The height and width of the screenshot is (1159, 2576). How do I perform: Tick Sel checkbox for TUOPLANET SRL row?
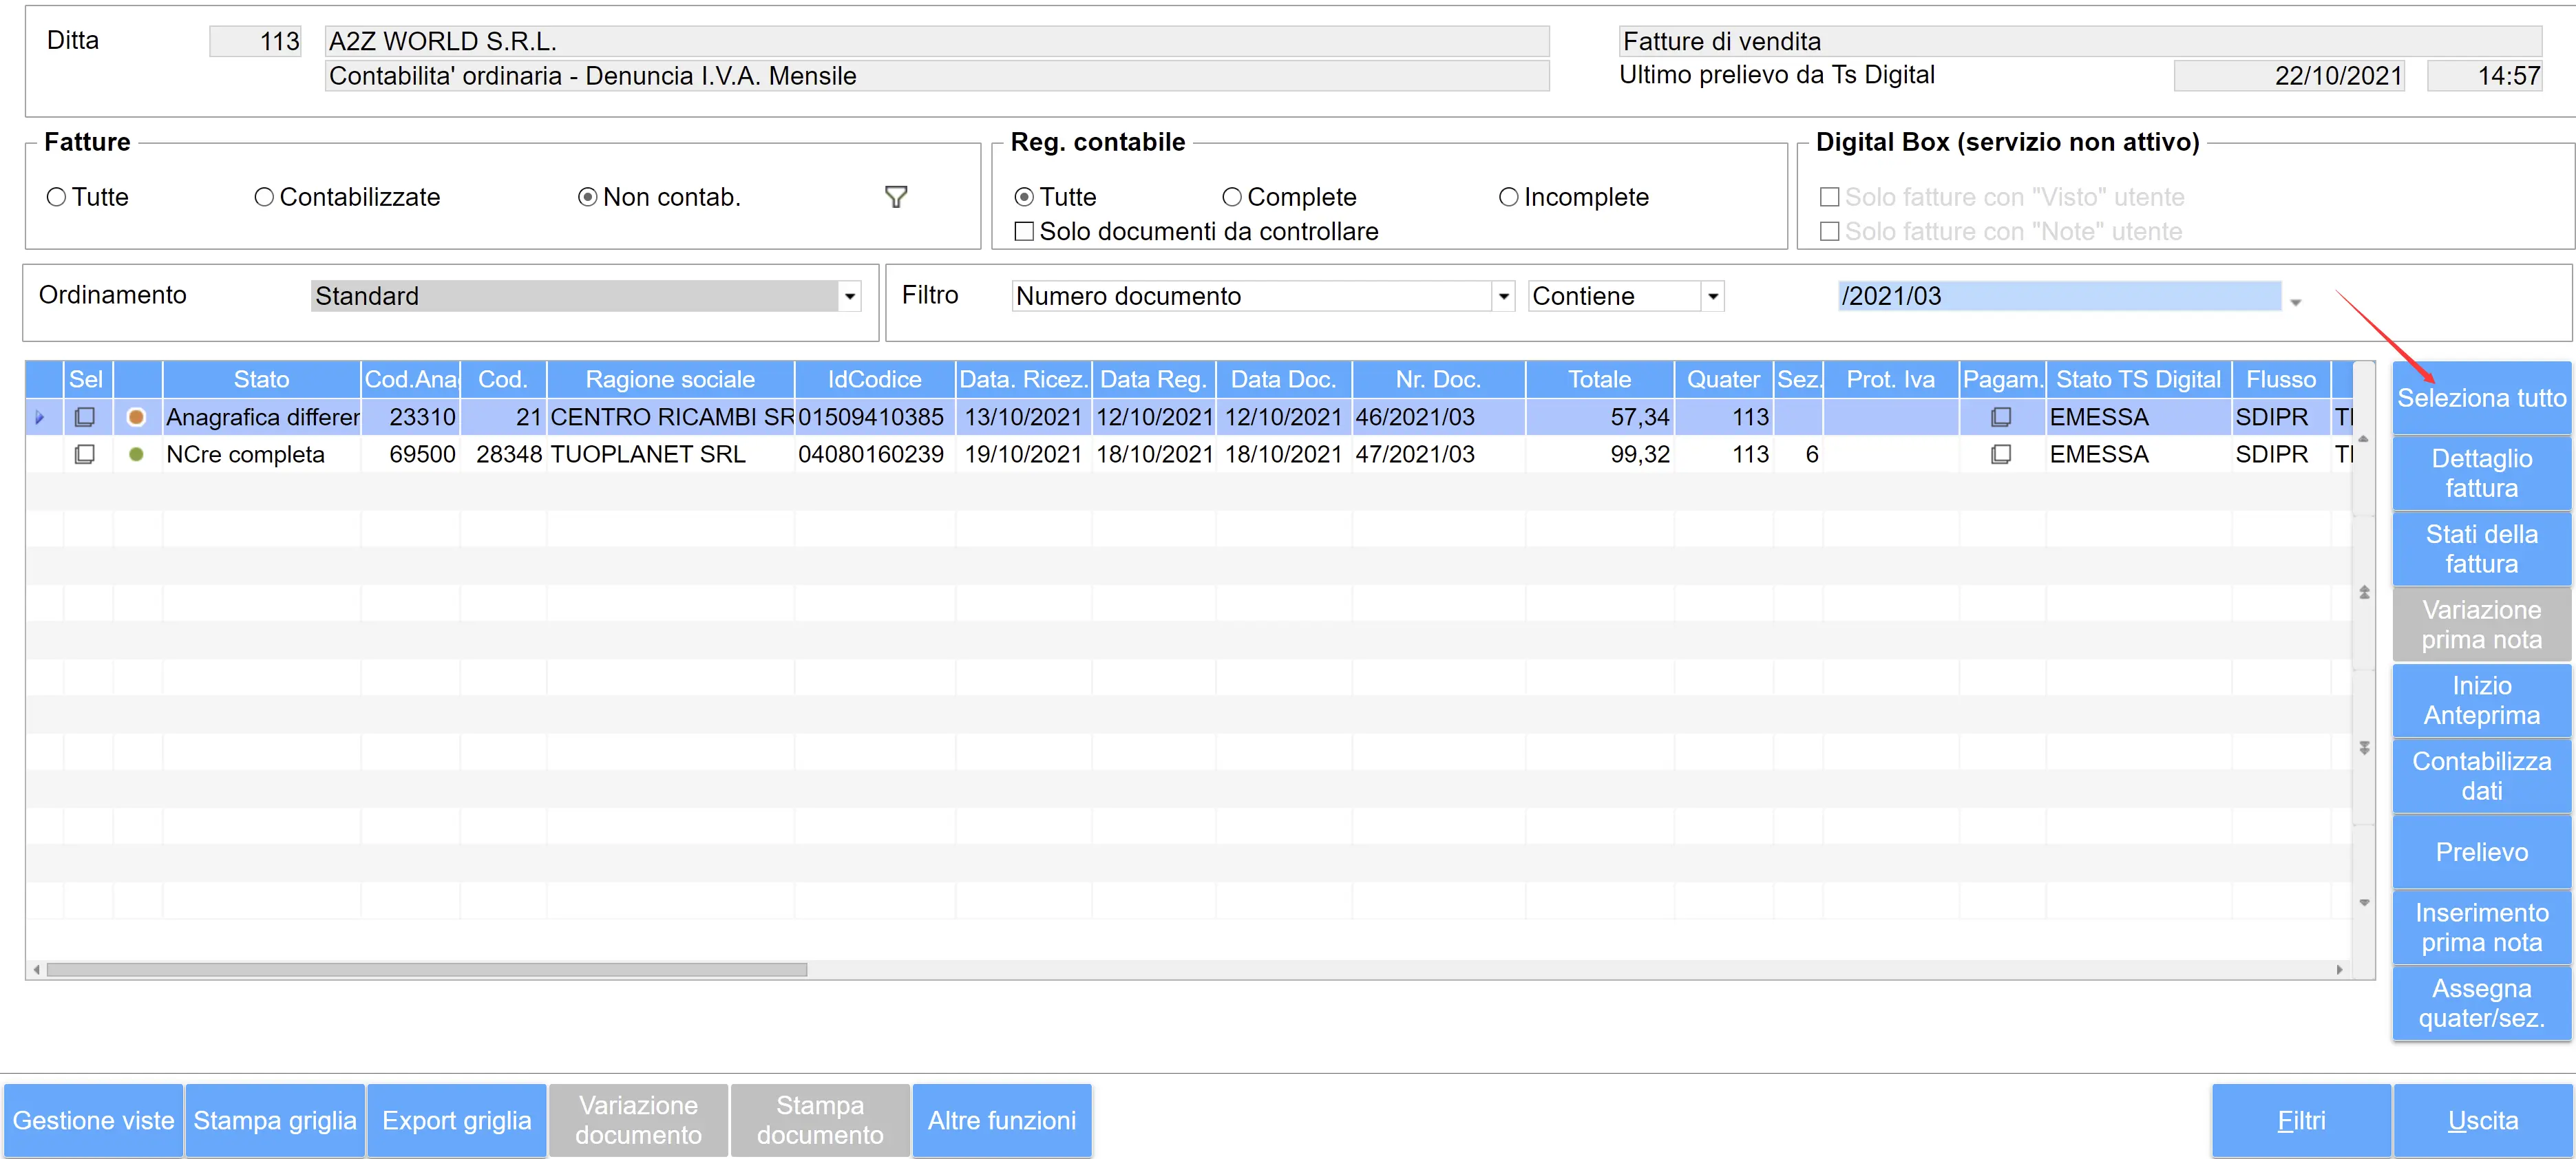coord(85,454)
